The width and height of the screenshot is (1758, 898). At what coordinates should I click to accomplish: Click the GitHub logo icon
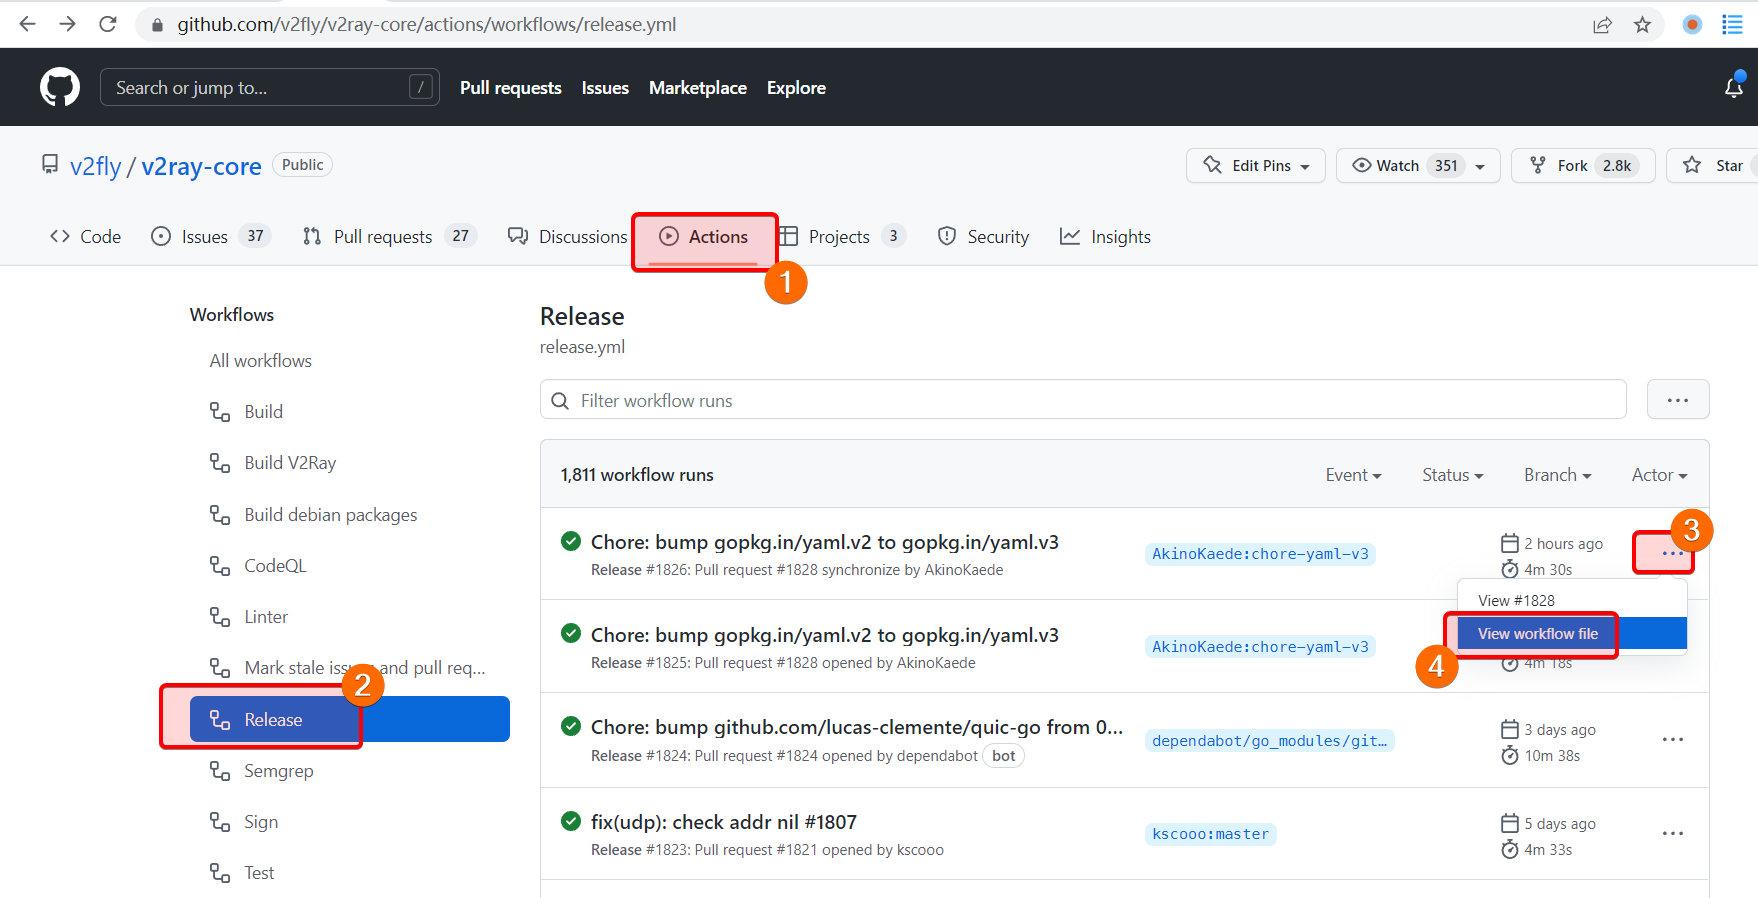pyautogui.click(x=60, y=88)
